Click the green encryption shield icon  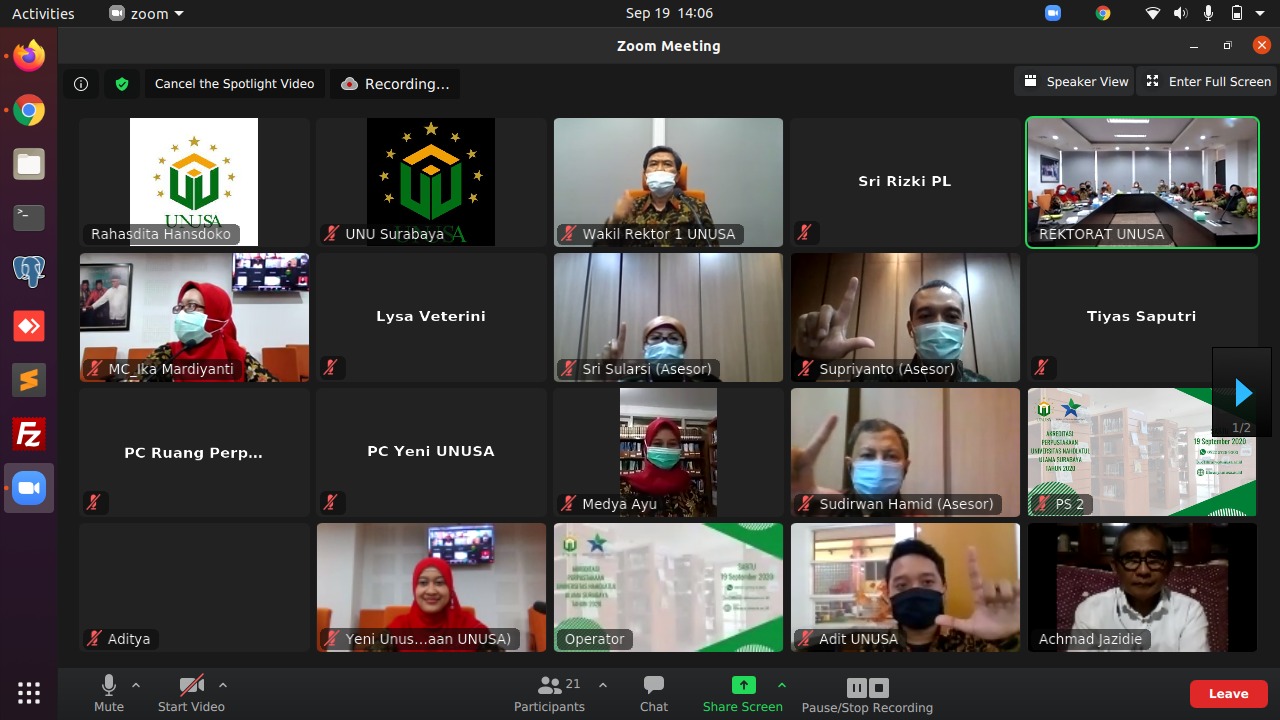pos(122,84)
